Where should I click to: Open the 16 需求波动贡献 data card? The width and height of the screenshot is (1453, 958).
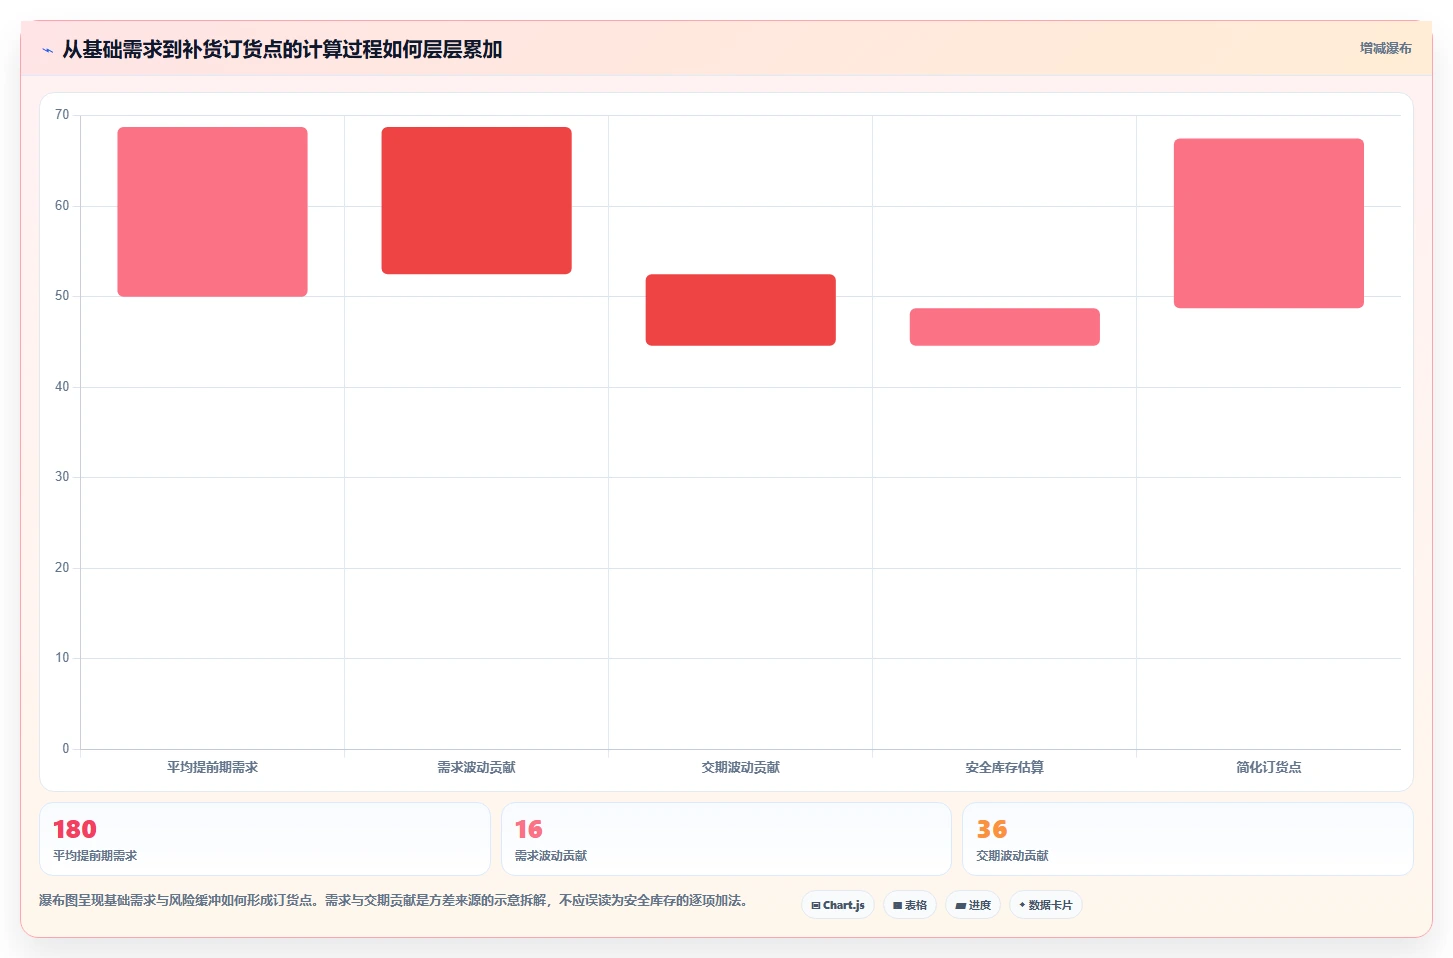coord(726,839)
